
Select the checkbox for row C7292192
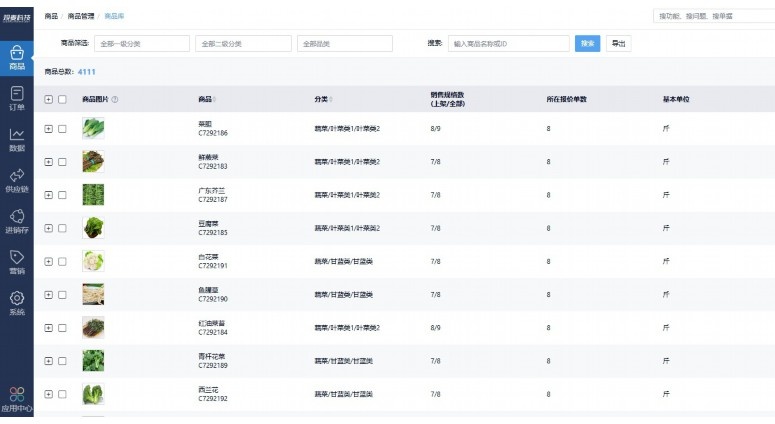pos(62,394)
